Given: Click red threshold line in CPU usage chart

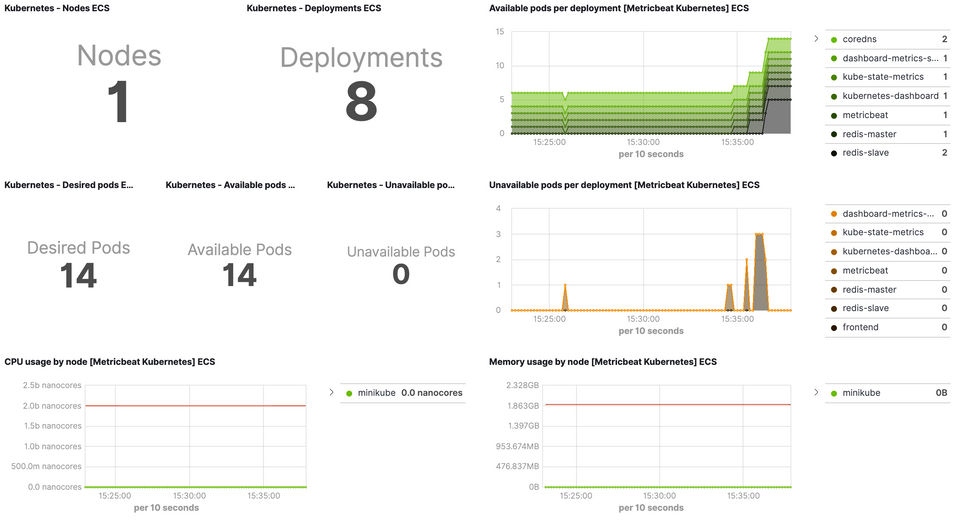Looking at the screenshot, I should [195, 406].
